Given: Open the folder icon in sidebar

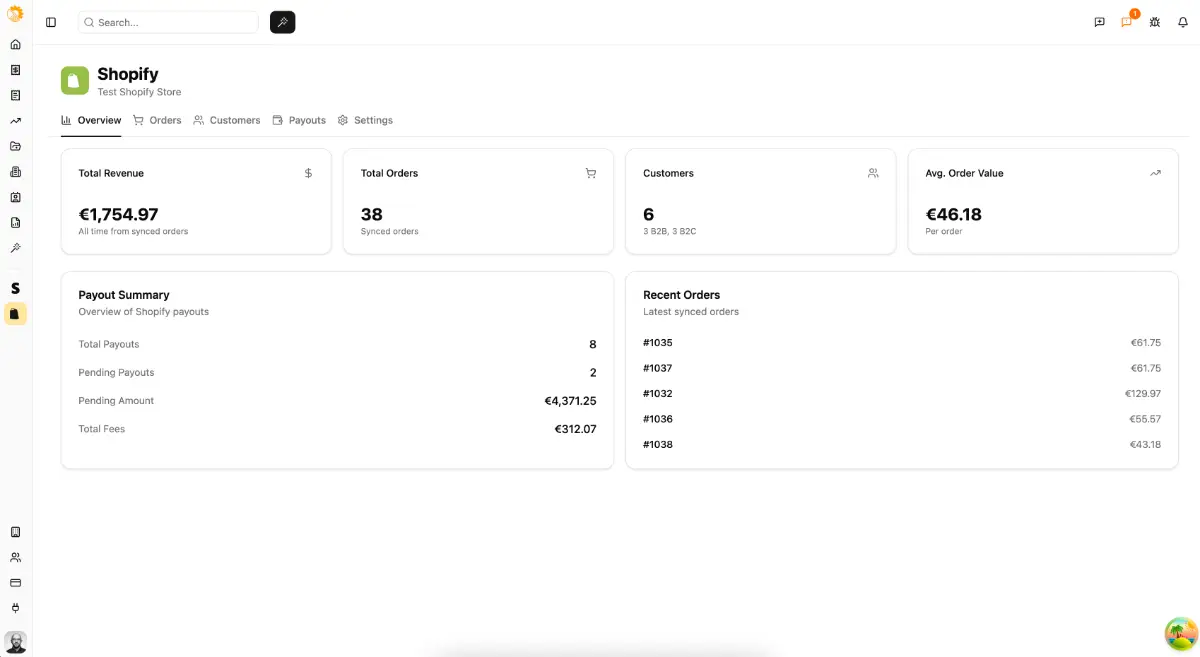Looking at the screenshot, I should pos(15,146).
